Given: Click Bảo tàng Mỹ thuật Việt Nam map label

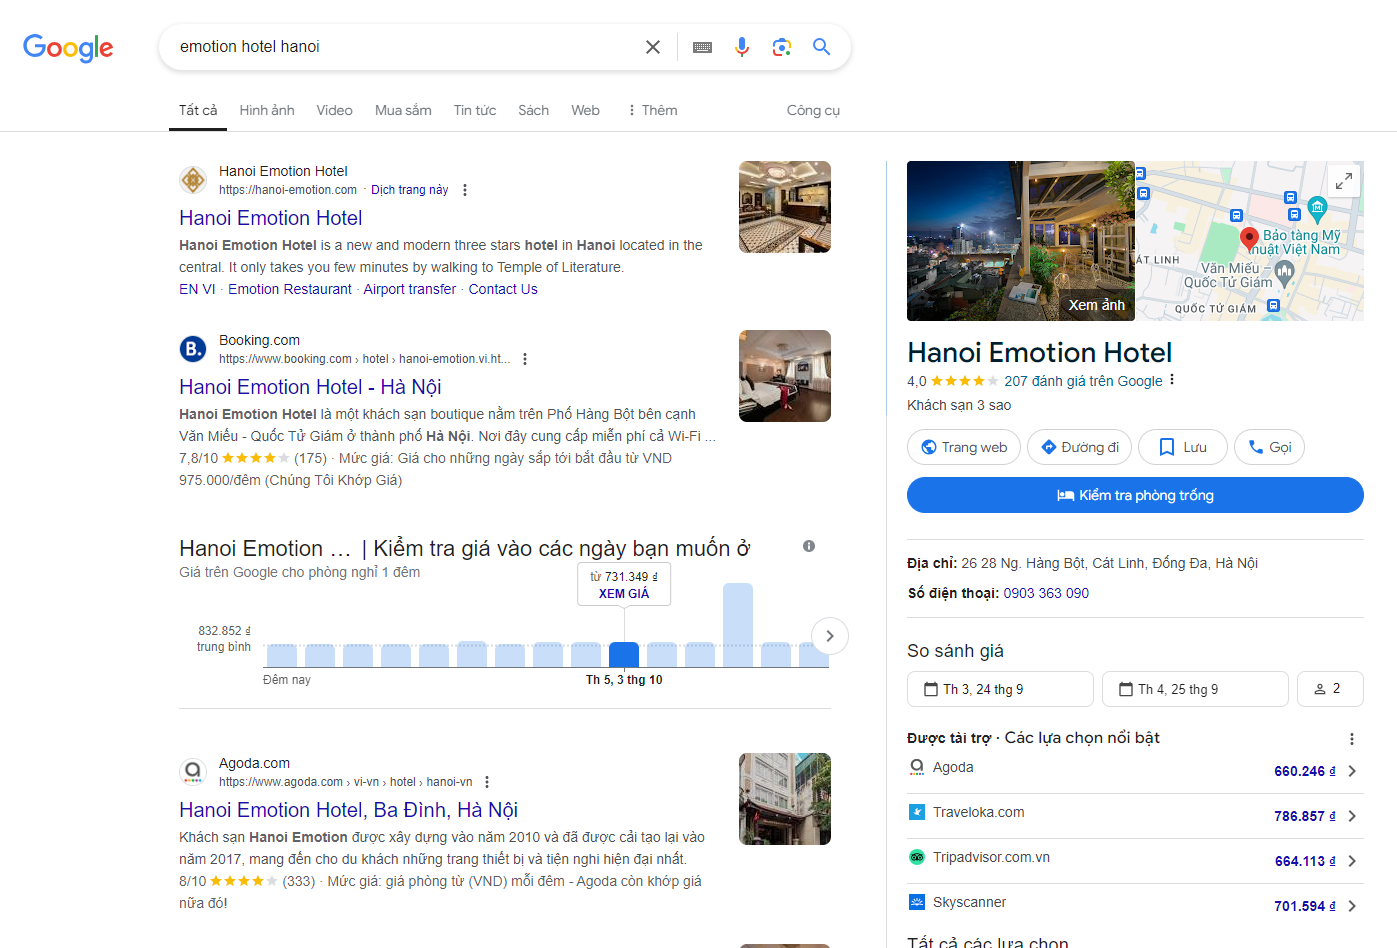Looking at the screenshot, I should tap(1300, 242).
